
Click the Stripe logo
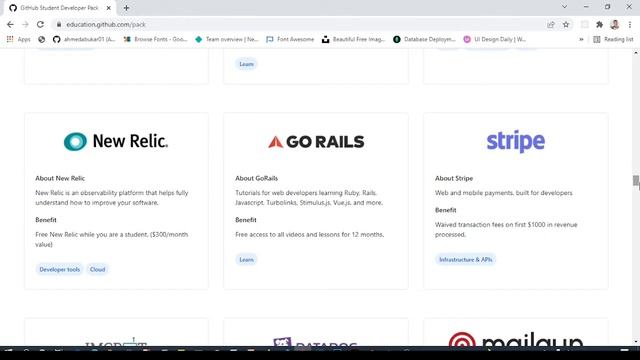(x=516, y=142)
